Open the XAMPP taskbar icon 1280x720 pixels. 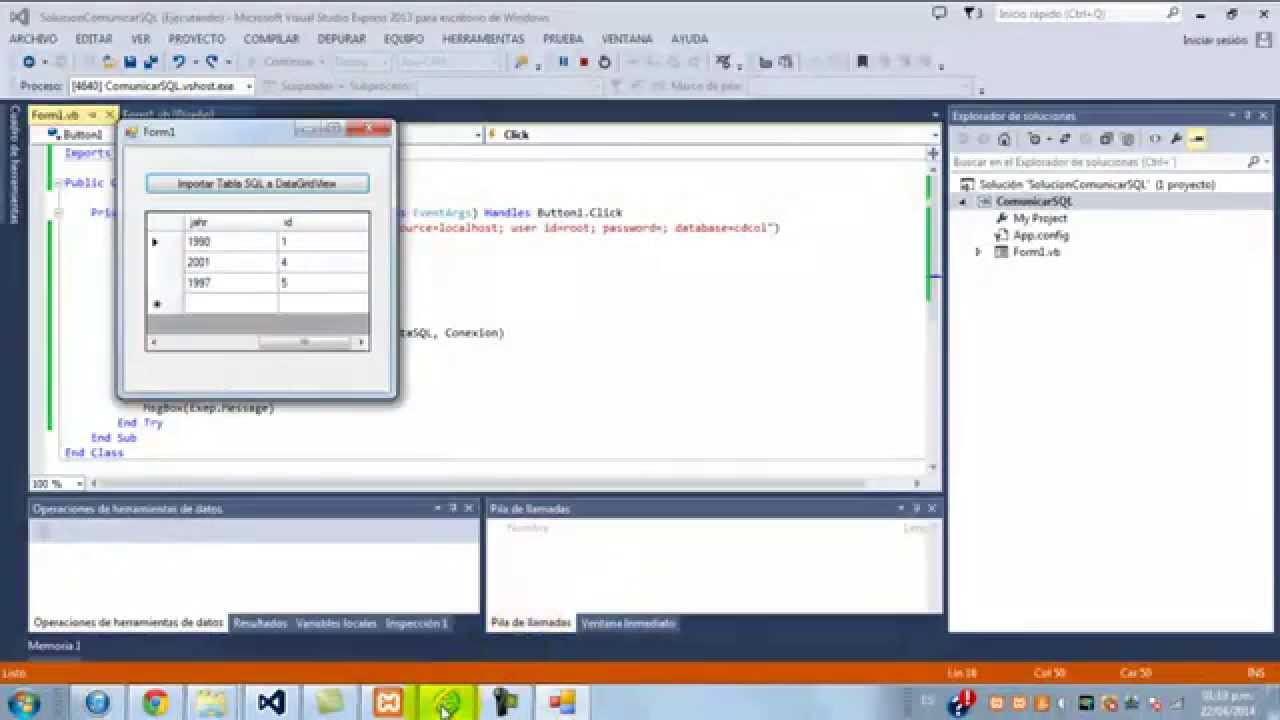(387, 702)
